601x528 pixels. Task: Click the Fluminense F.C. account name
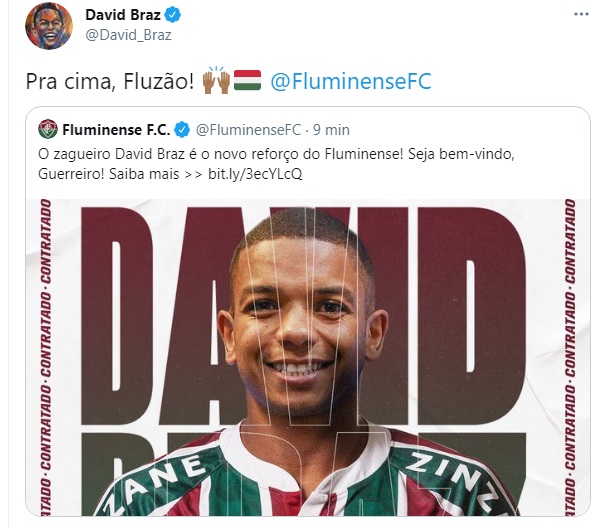click(x=116, y=130)
